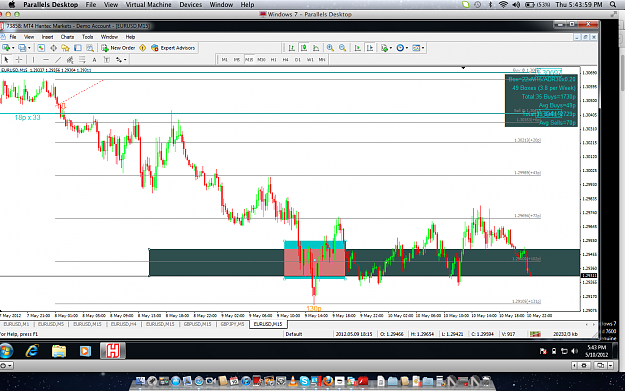Select the arrow Cursor tool

(x=6, y=60)
